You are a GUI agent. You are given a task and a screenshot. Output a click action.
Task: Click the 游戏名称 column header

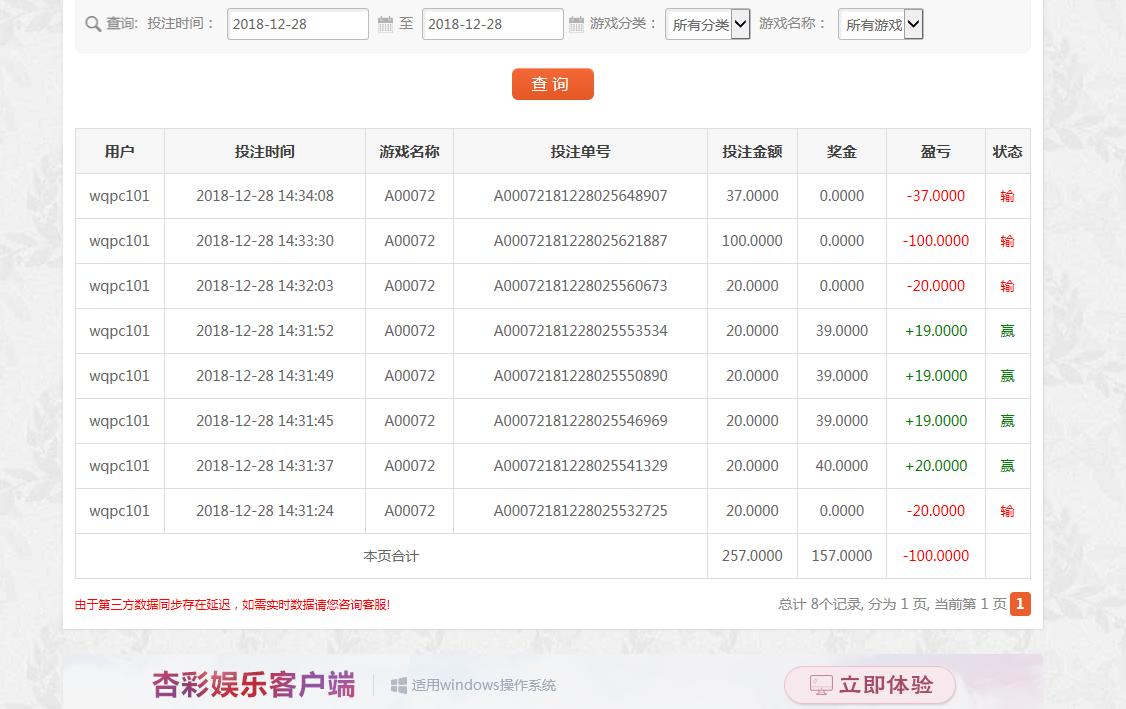point(409,152)
